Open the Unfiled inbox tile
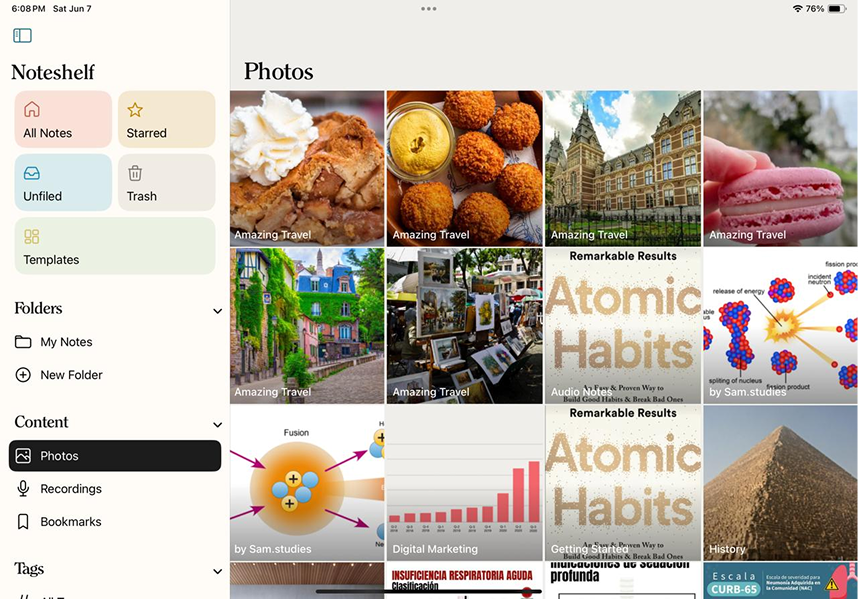 tap(63, 182)
